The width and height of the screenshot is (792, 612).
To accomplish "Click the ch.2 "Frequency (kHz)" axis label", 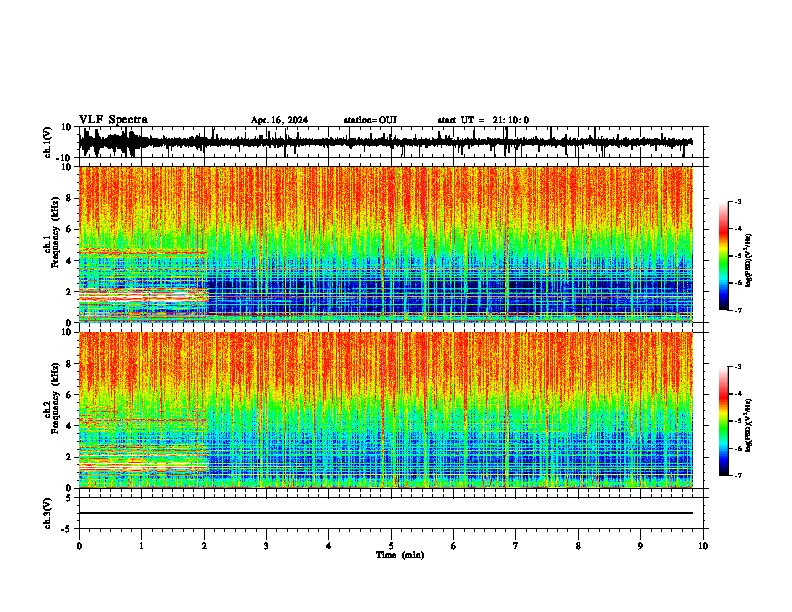I will pos(55,398).
